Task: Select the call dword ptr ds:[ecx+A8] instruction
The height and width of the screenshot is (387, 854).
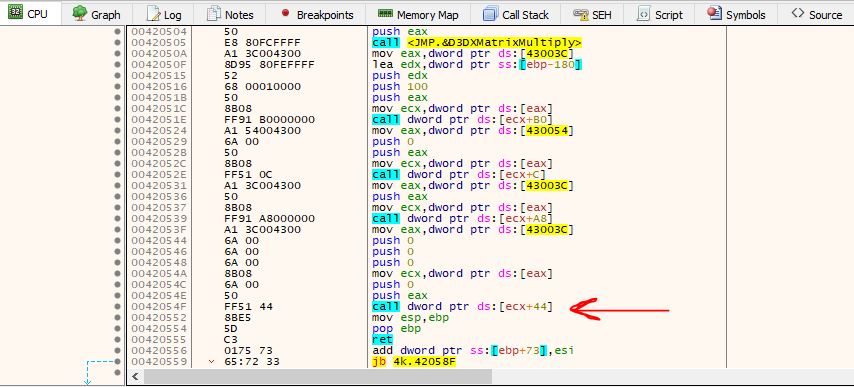Action: (463, 219)
